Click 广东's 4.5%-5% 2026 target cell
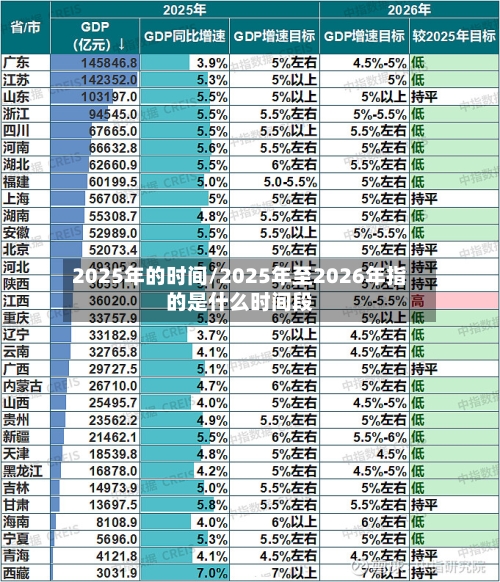500x582 pixels. tap(364, 63)
